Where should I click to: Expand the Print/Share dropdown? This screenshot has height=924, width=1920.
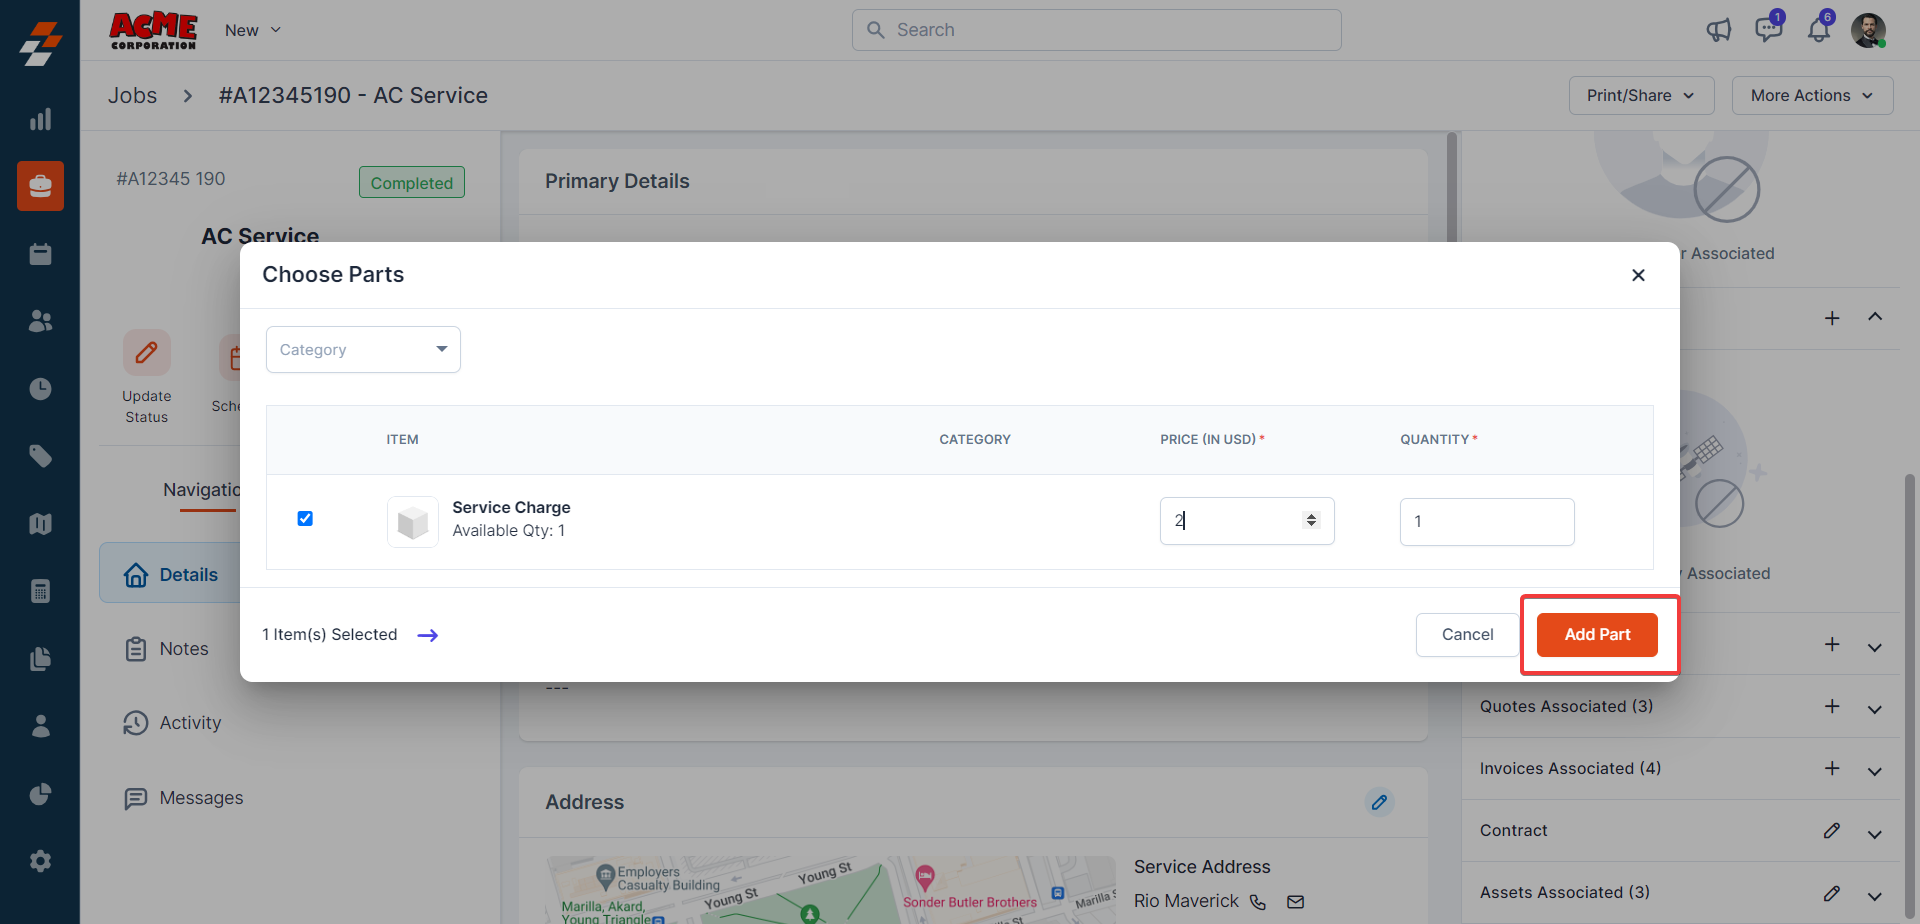(x=1641, y=96)
